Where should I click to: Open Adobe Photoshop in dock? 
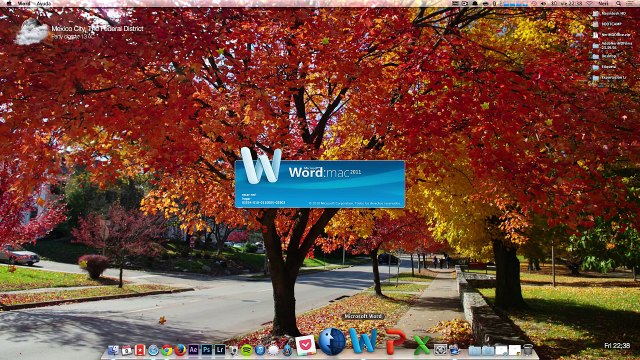click(x=207, y=350)
